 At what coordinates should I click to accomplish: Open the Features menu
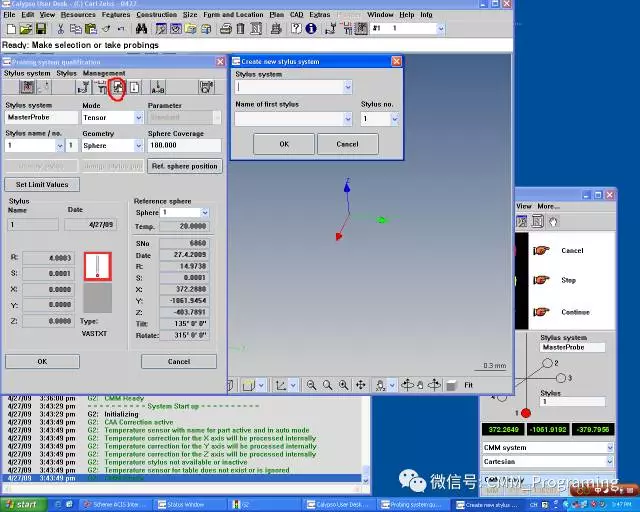(116, 15)
